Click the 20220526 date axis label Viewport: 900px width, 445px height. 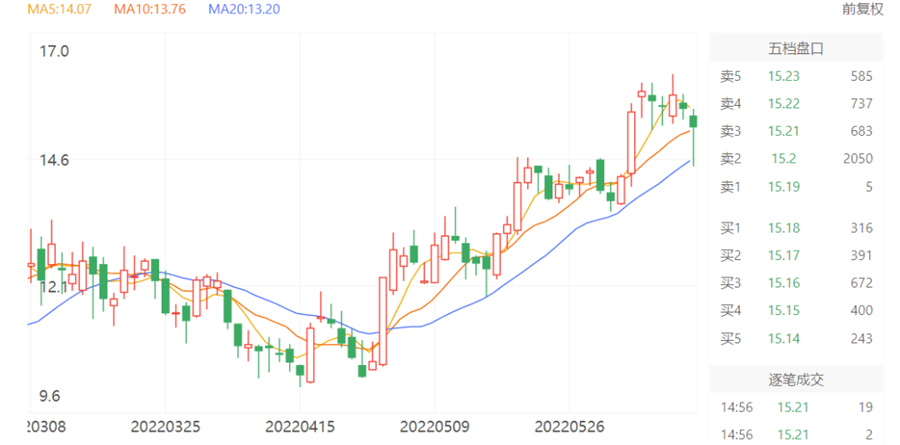coord(569,427)
